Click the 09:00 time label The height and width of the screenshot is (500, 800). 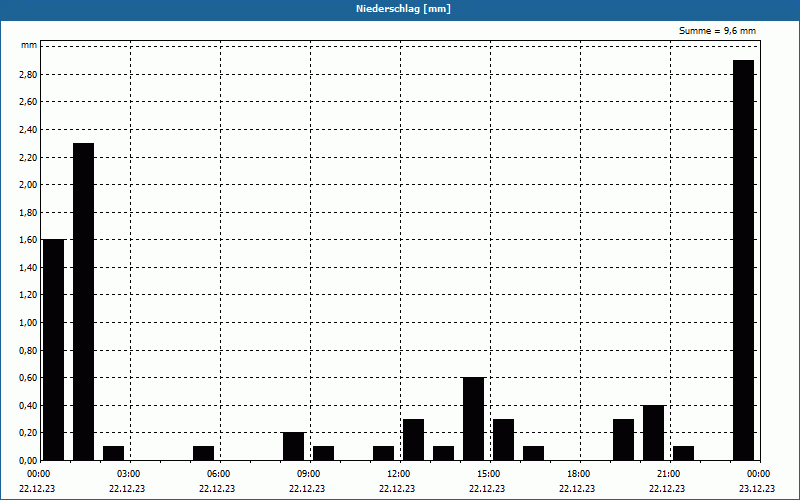click(x=309, y=474)
